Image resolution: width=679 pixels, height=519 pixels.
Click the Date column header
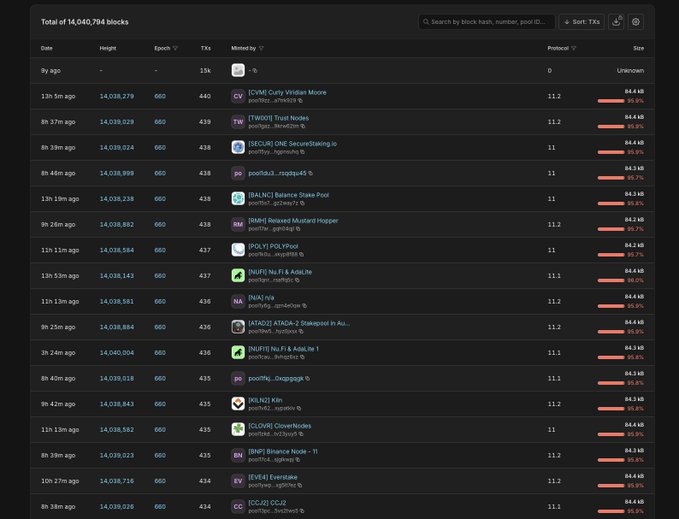point(46,48)
